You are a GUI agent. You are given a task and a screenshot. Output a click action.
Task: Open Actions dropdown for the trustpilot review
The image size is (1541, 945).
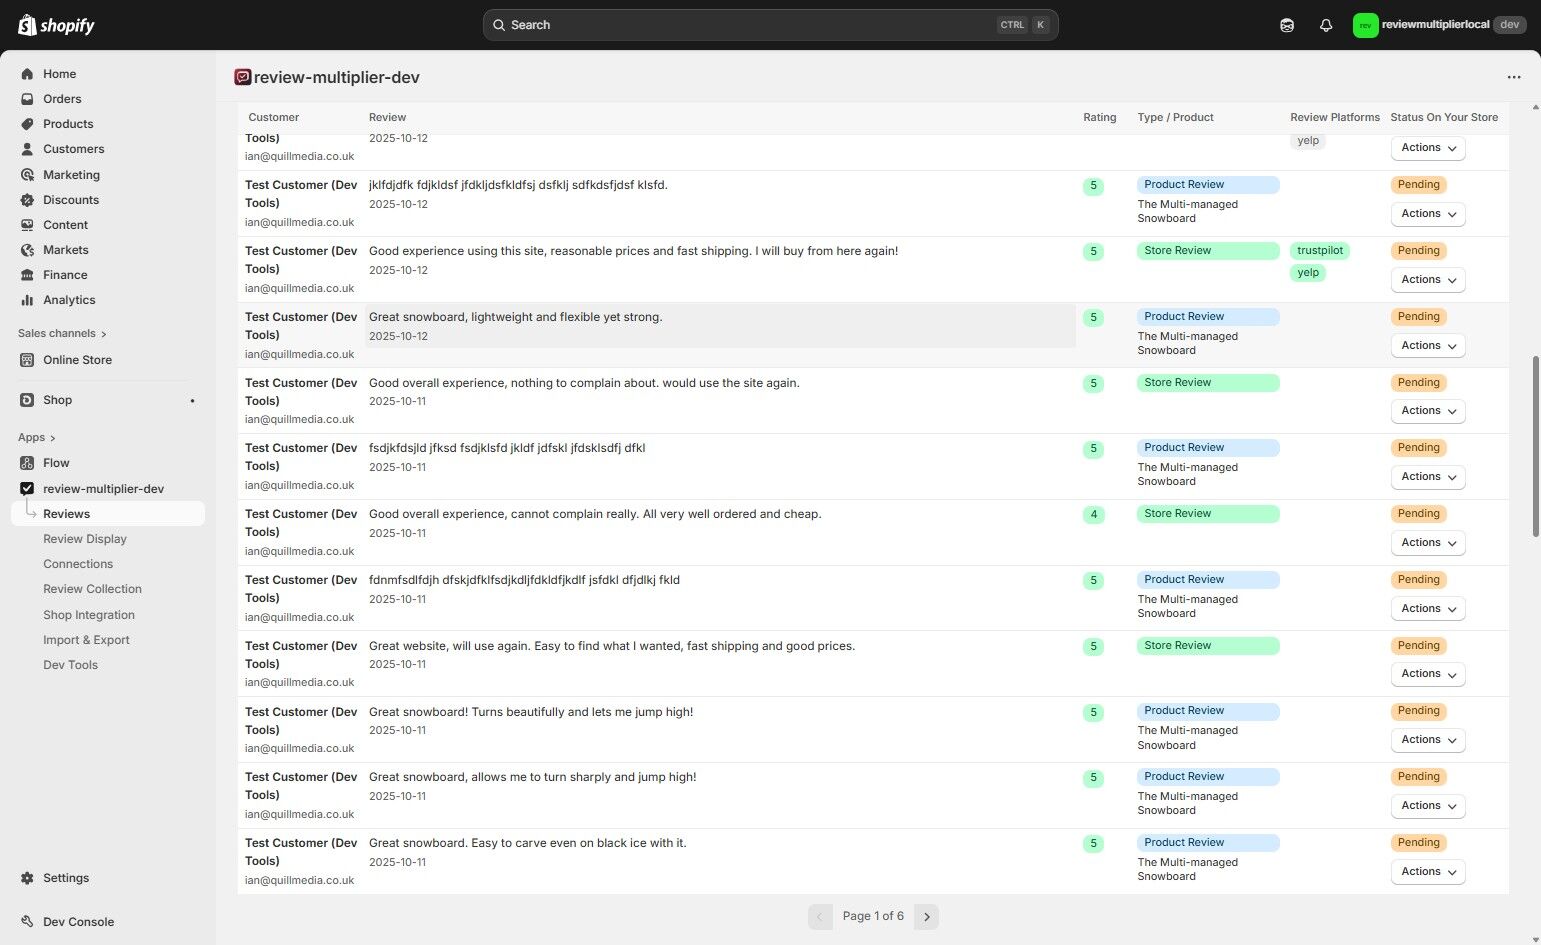[1428, 280]
